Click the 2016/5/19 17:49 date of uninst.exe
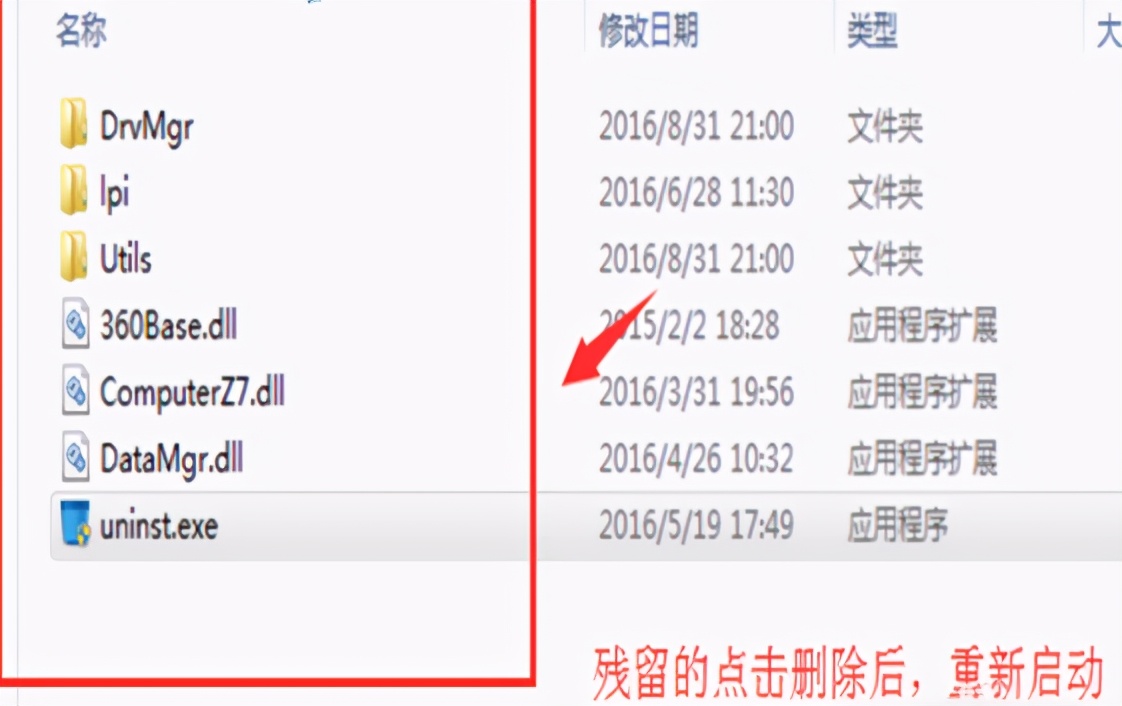1122x706 pixels. (x=696, y=524)
